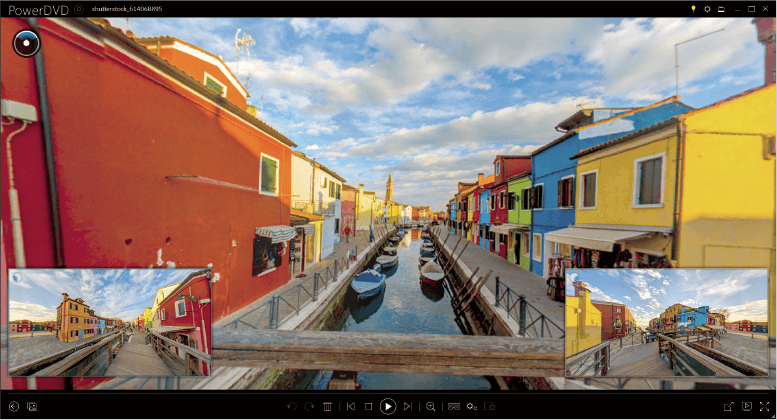Delete media with the trash icon
This screenshot has width=777, height=420.
(x=327, y=406)
